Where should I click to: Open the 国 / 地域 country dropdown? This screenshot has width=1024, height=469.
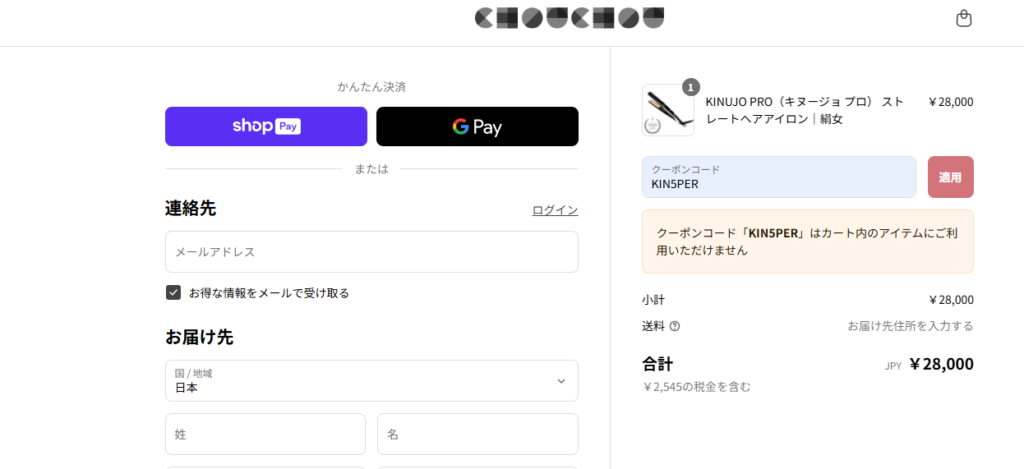[372, 381]
